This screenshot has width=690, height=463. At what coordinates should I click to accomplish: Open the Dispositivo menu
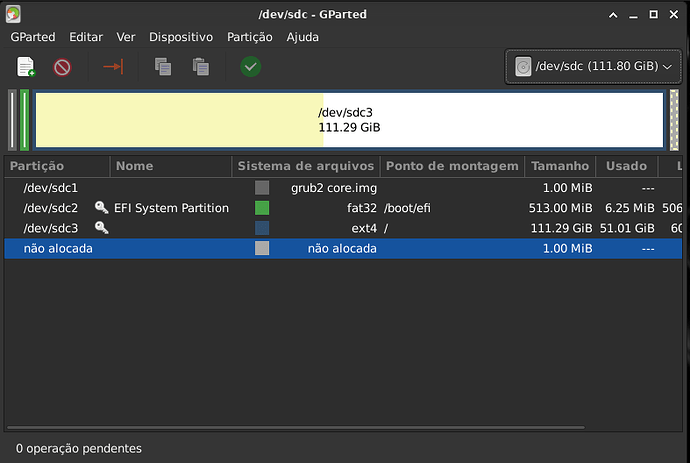(x=180, y=37)
